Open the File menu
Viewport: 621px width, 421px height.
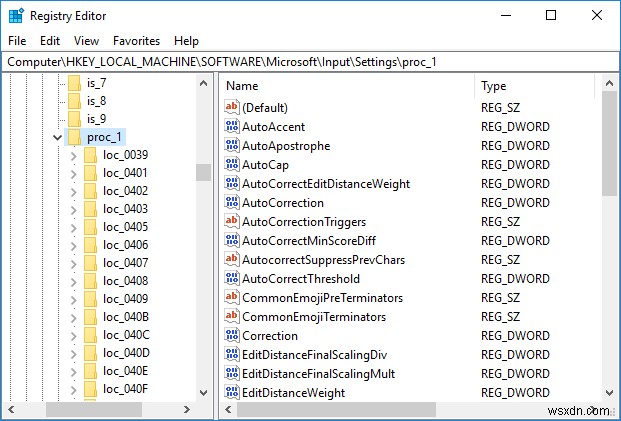tap(17, 41)
